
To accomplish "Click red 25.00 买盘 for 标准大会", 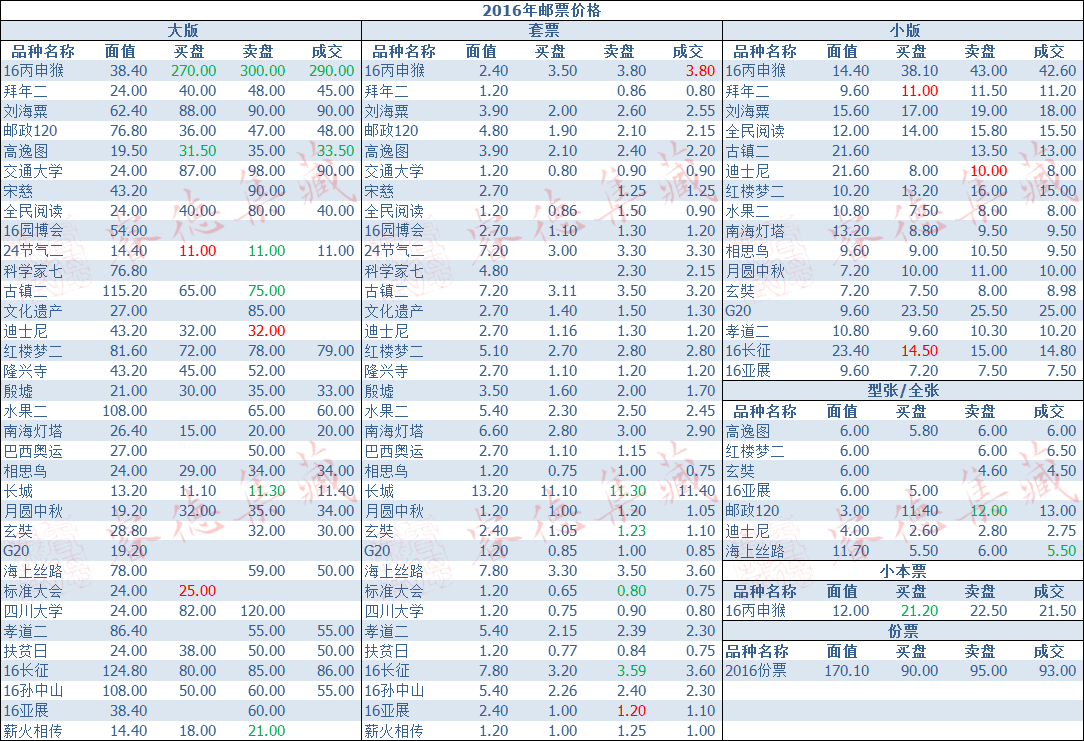I will (198, 591).
